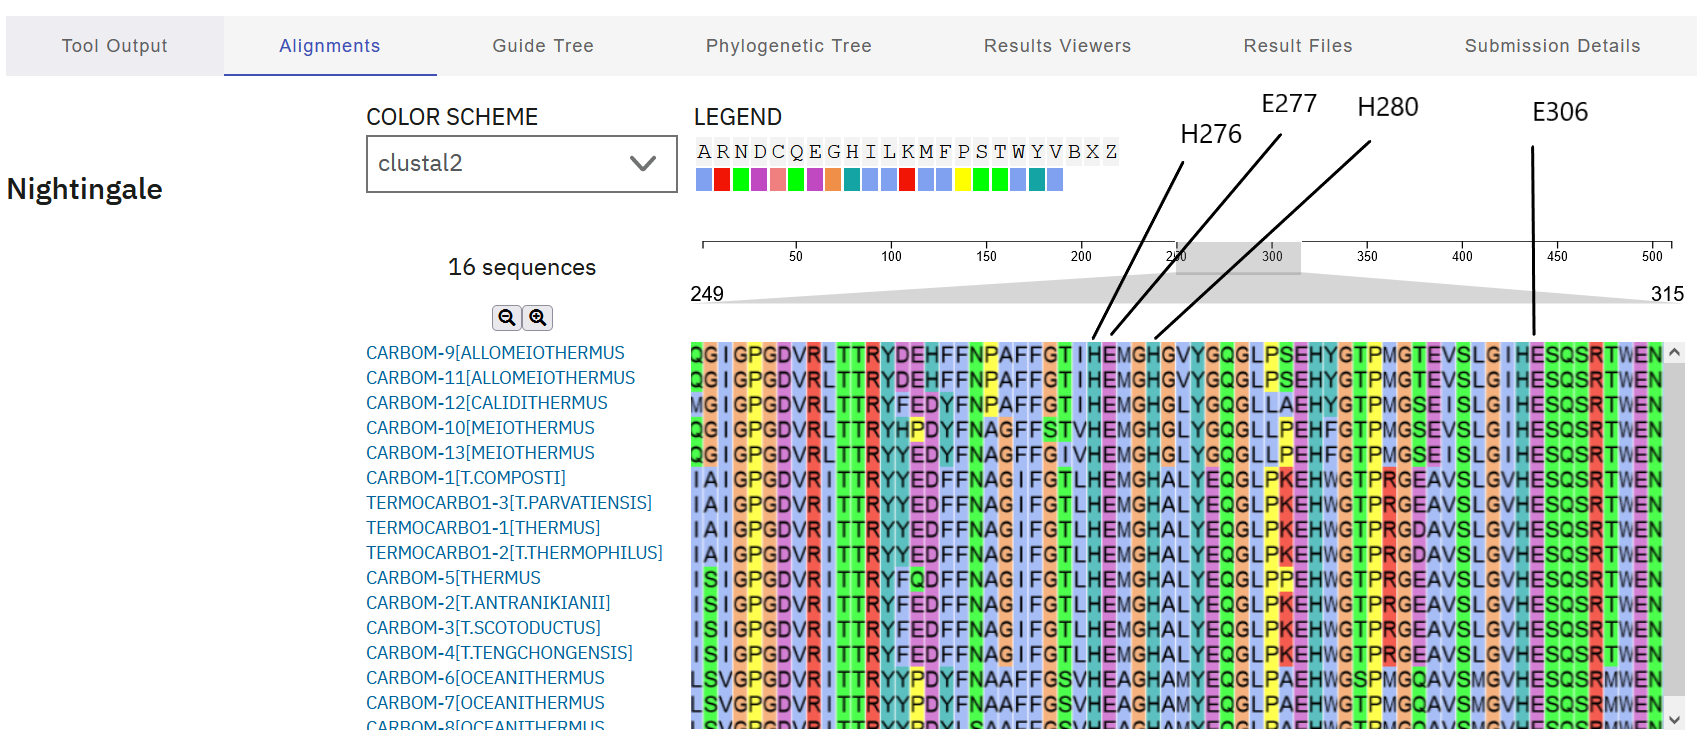The width and height of the screenshot is (1708, 756).
Task: Open the Phylogenetic Tree tab
Action: [789, 46]
